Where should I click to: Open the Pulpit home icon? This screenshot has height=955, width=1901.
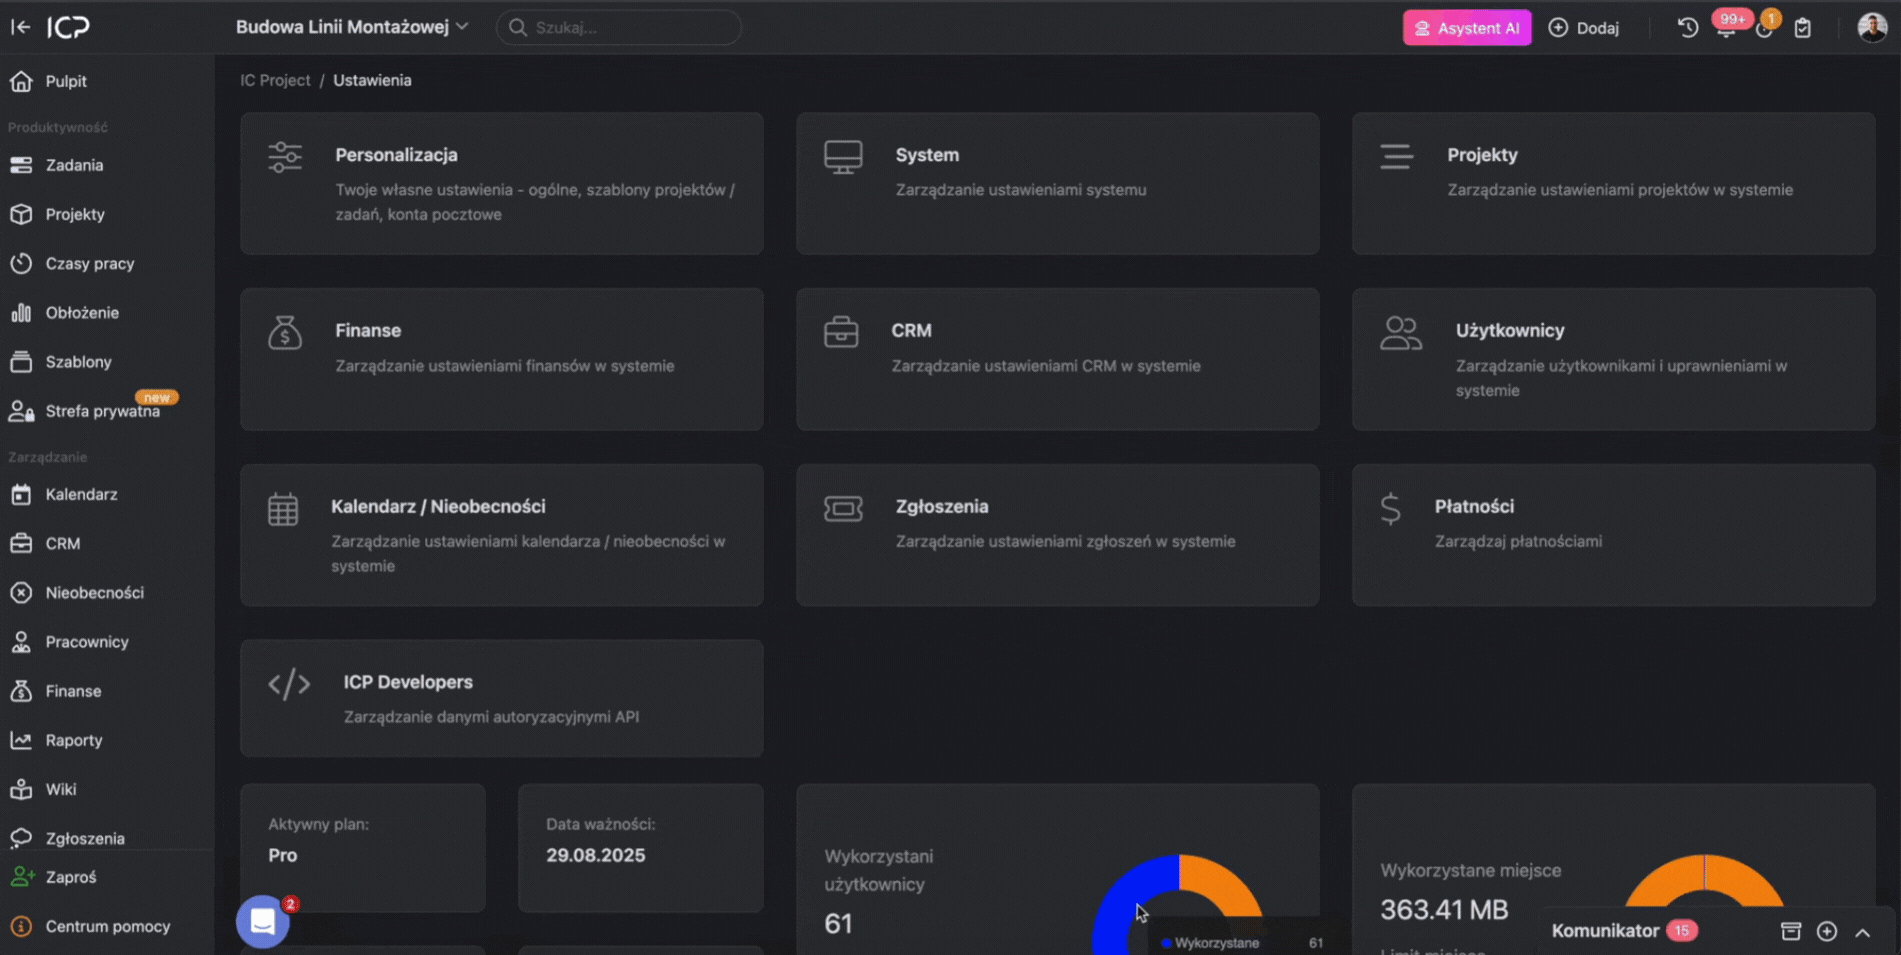tap(21, 81)
